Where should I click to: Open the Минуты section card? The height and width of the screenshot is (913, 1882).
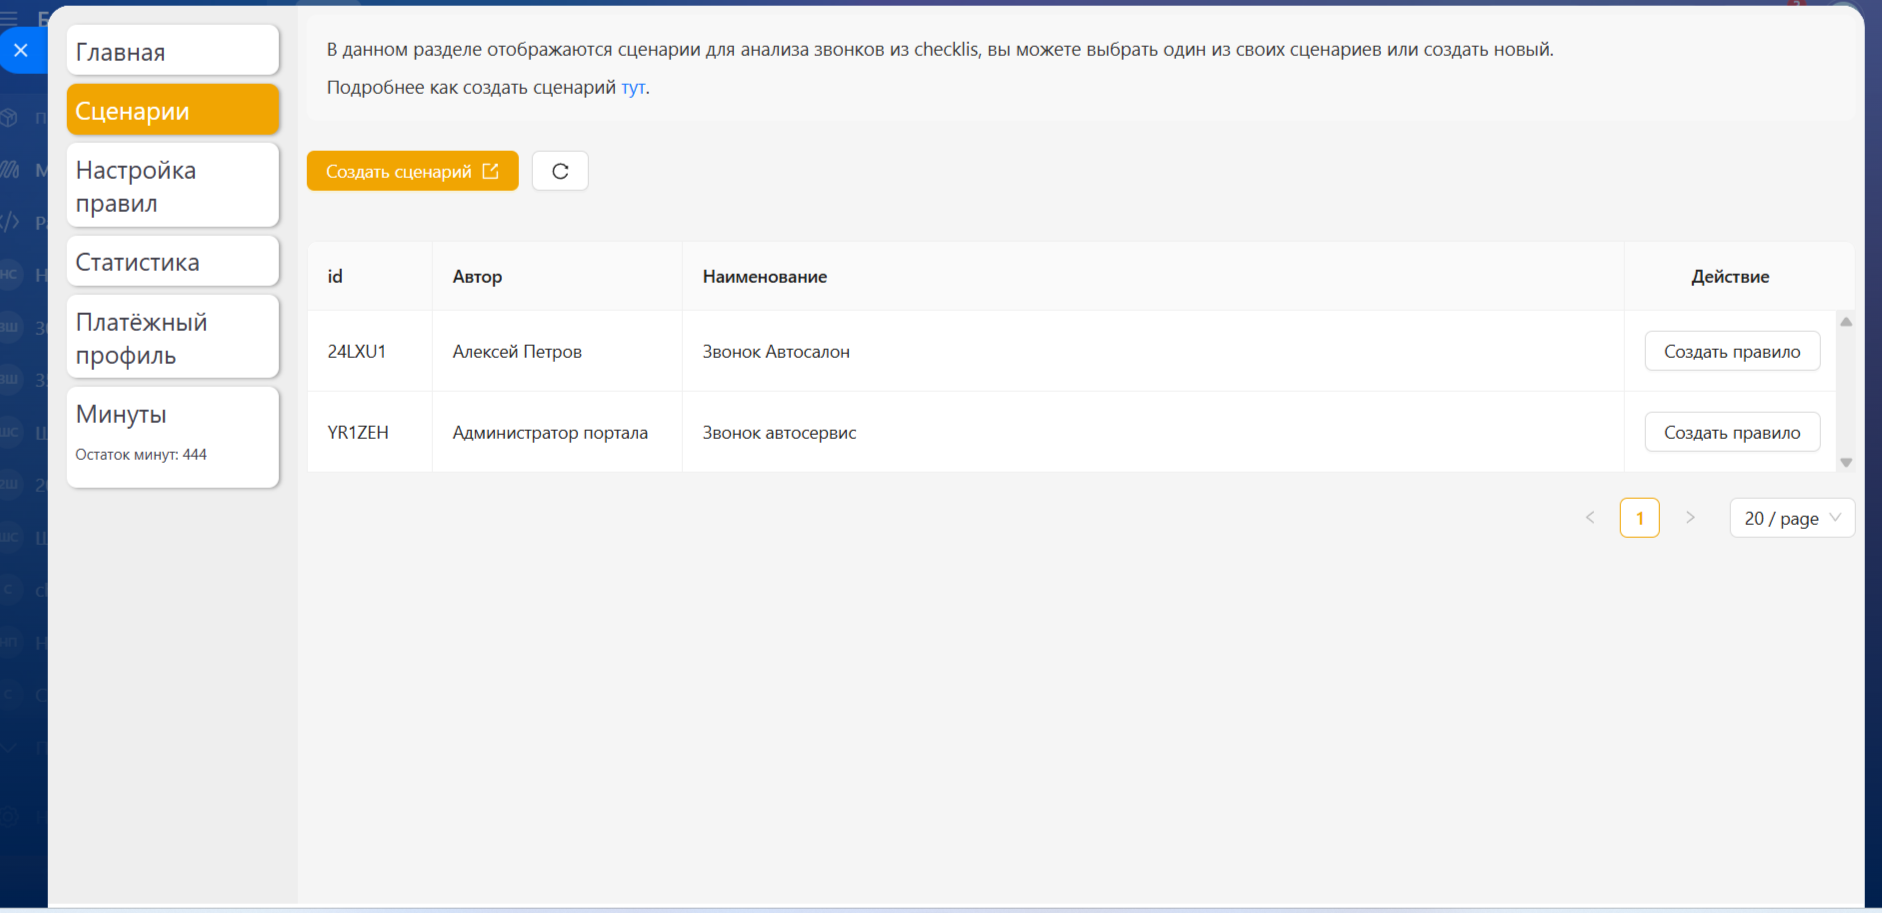click(172, 436)
